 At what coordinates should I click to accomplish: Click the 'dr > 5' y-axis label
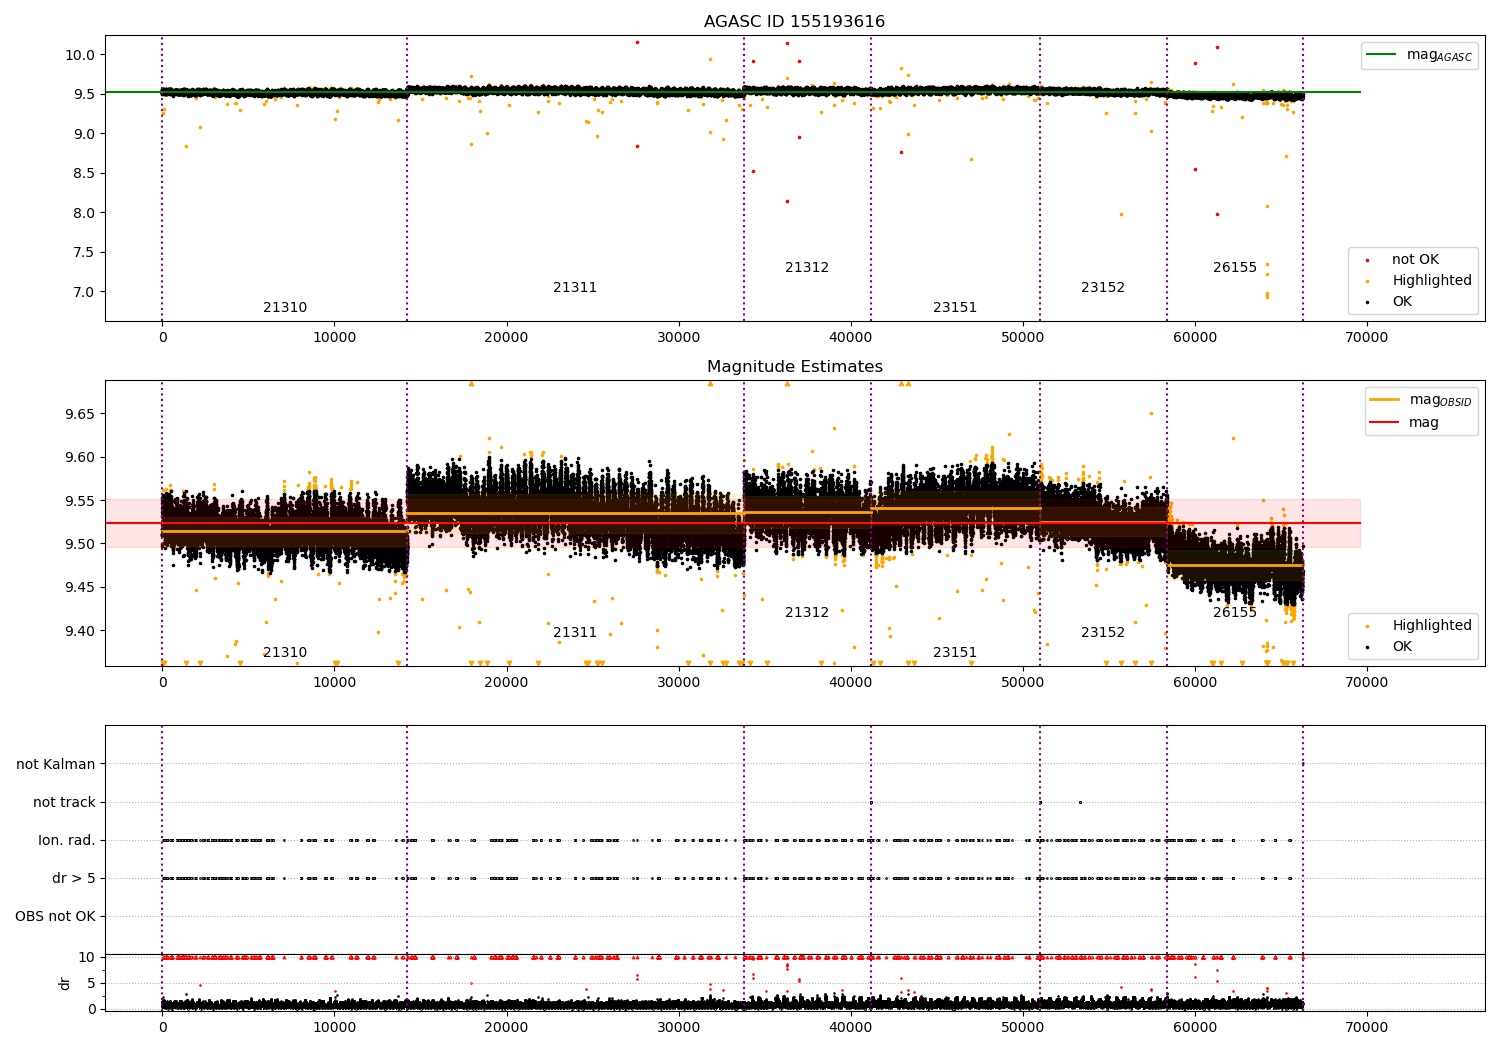74,878
